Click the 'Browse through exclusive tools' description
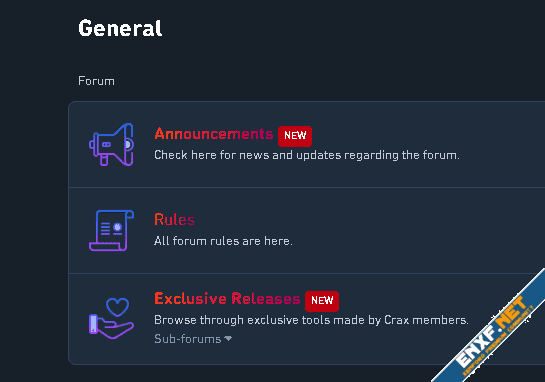 pyautogui.click(x=311, y=320)
